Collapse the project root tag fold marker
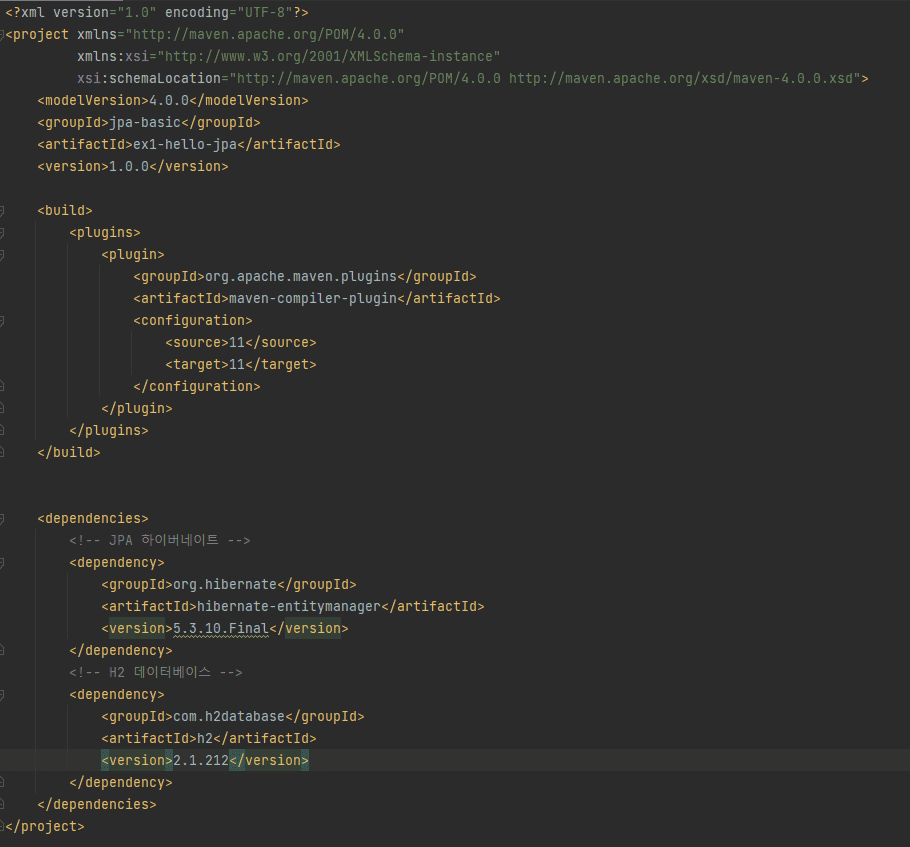Screen dimensions: 910x847 (2, 35)
